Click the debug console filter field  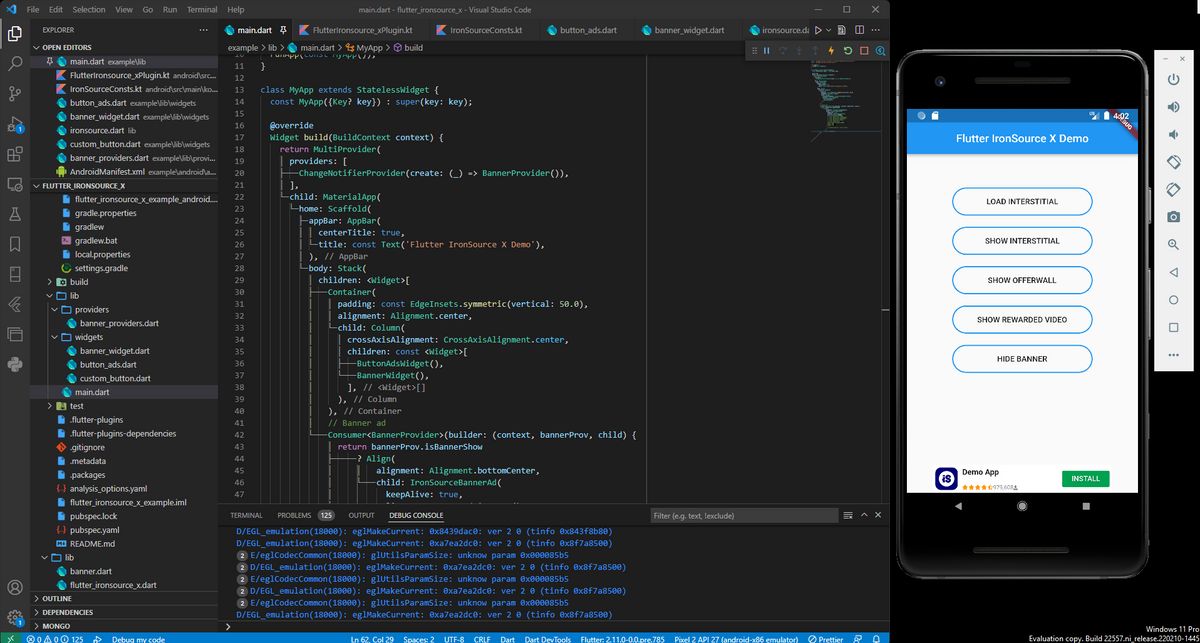tap(744, 515)
